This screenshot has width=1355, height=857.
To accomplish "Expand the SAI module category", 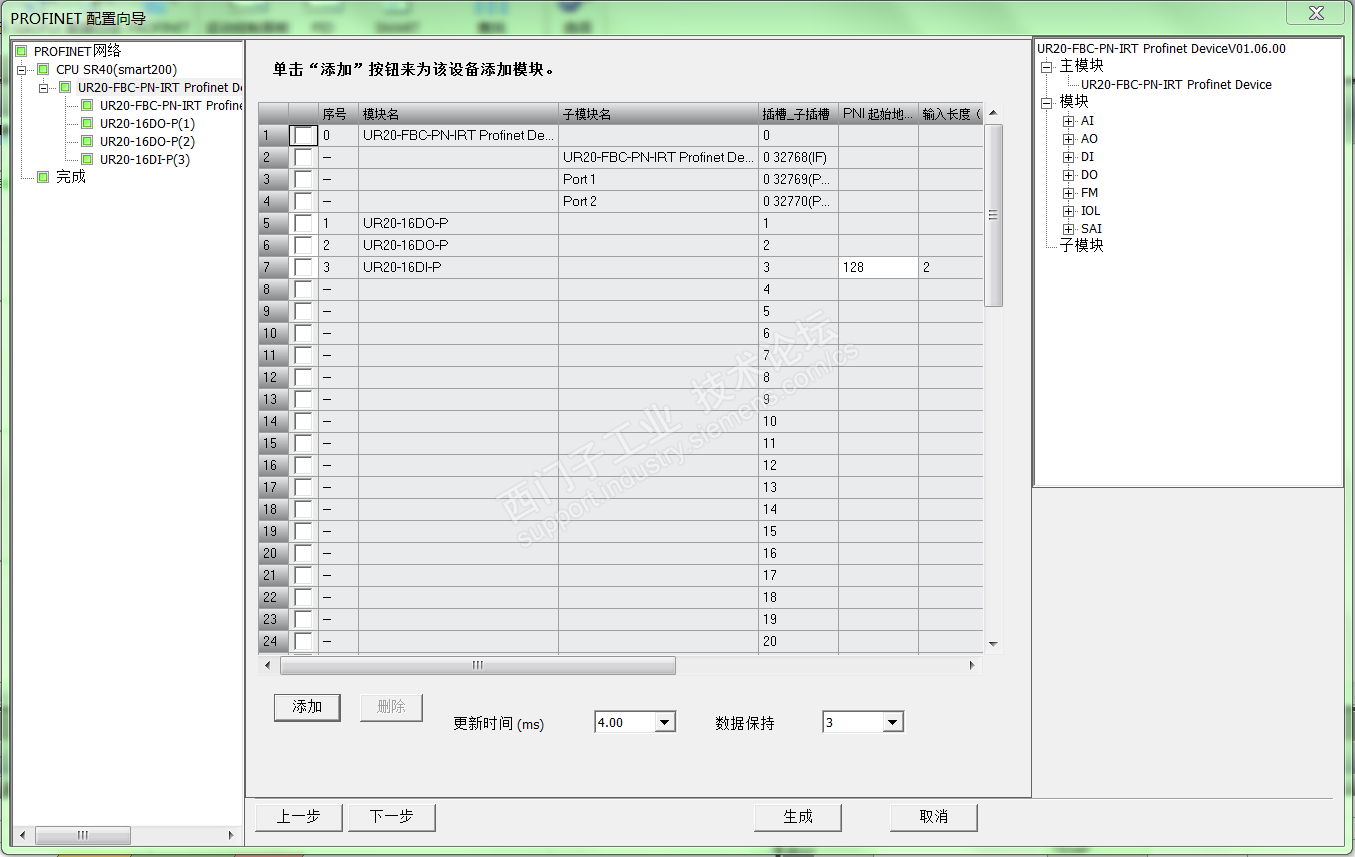I will pyautogui.click(x=1069, y=229).
